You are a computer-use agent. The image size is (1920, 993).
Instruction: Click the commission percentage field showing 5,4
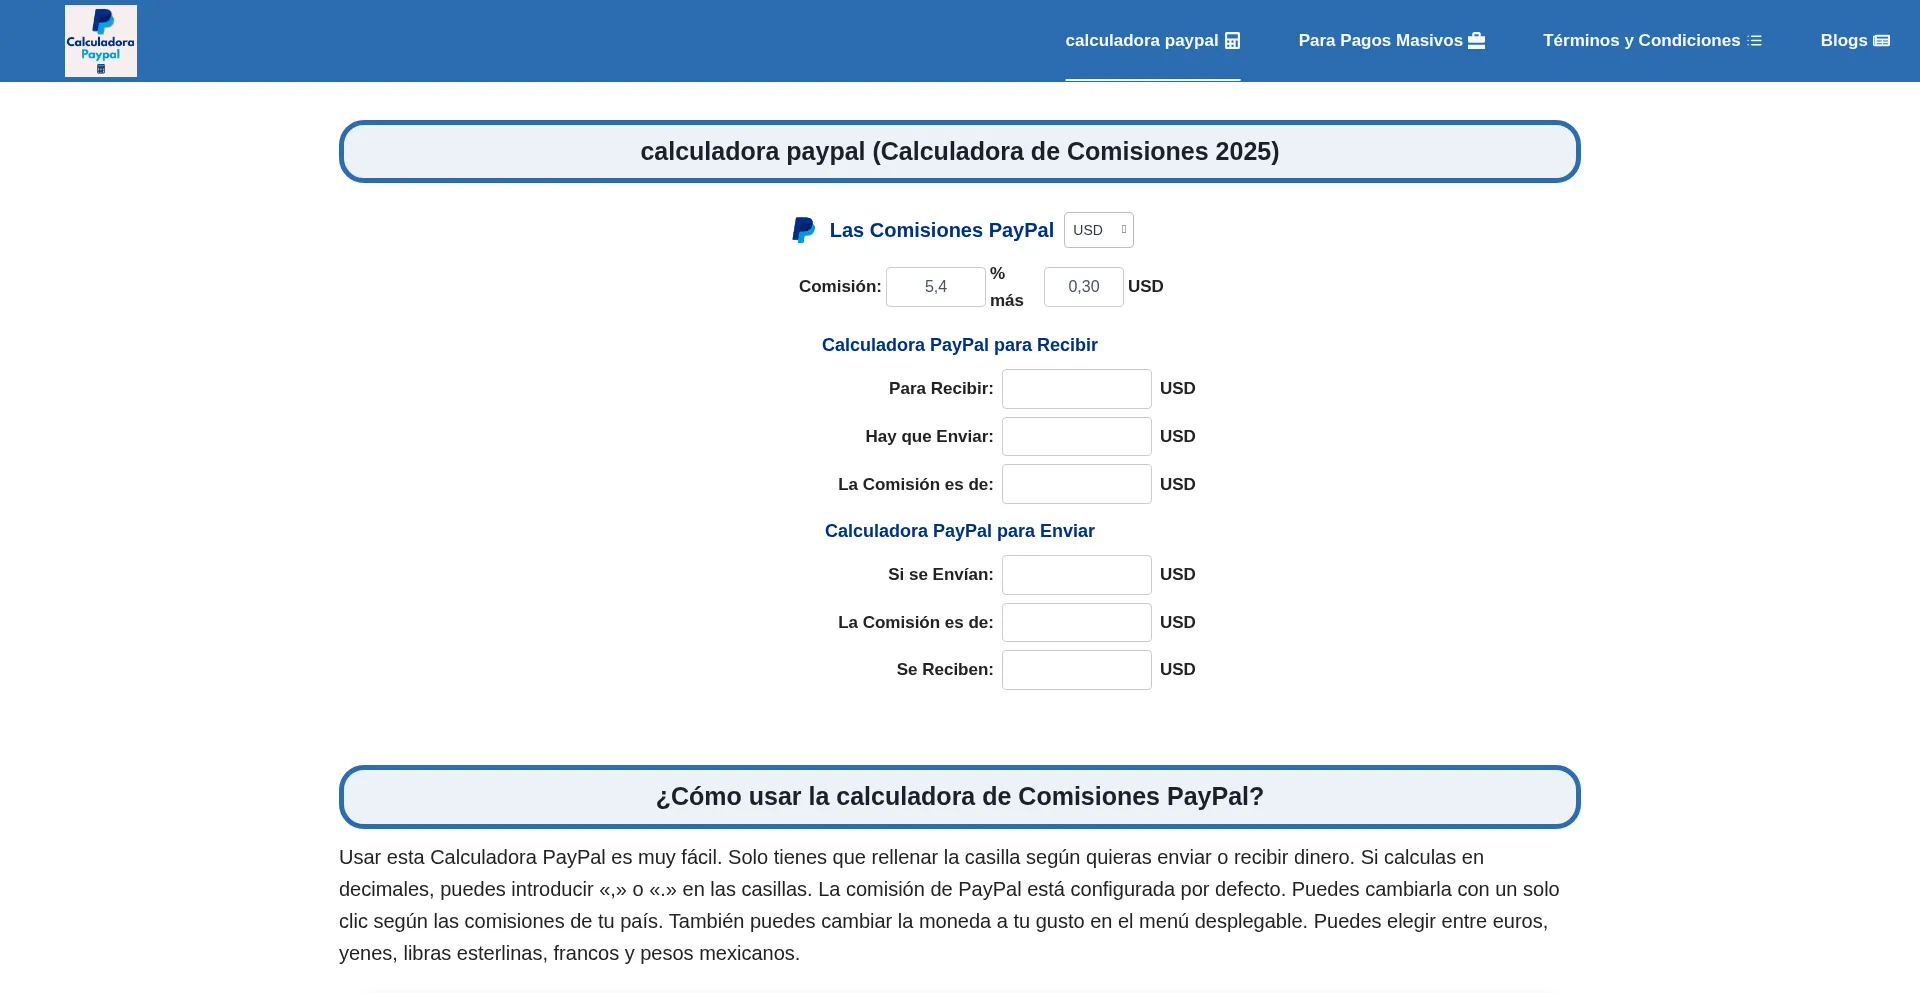(x=935, y=286)
